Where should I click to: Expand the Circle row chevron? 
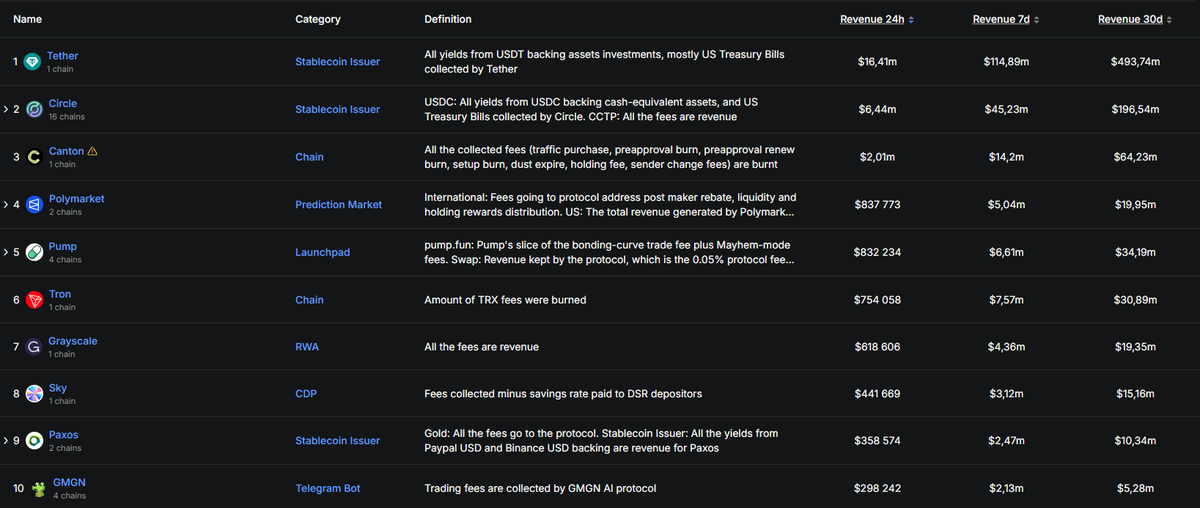5,109
